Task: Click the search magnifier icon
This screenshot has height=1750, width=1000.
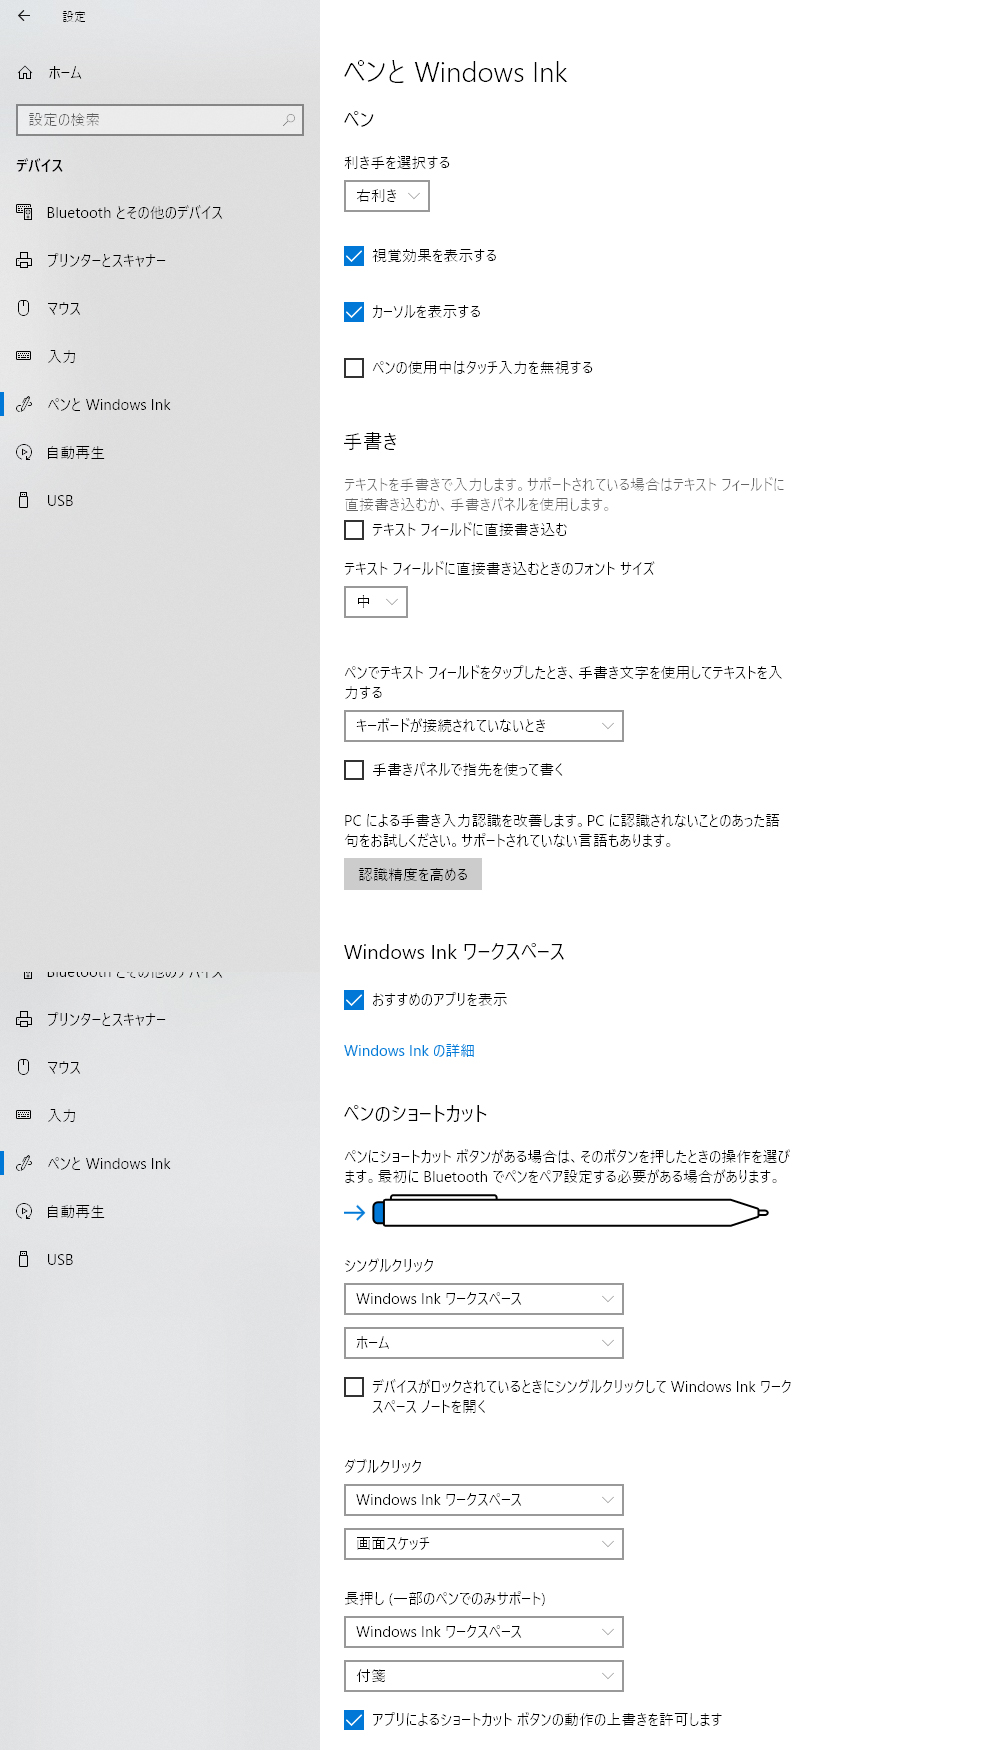Action: pyautogui.click(x=289, y=120)
